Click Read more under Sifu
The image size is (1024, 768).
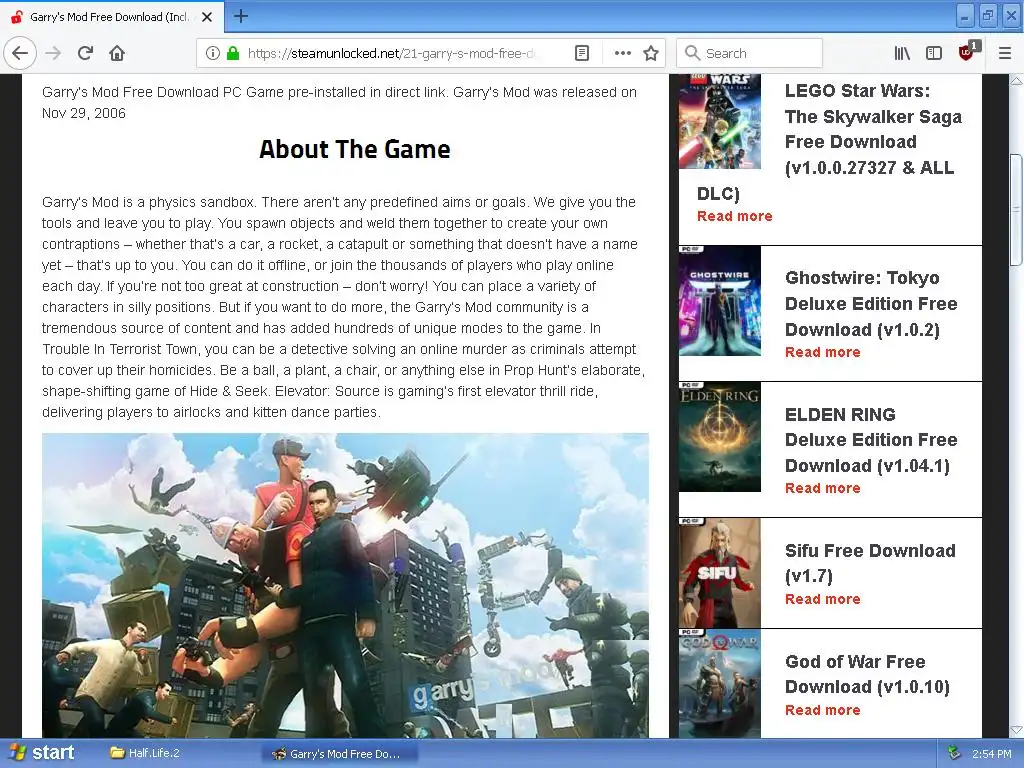pyautogui.click(x=822, y=599)
